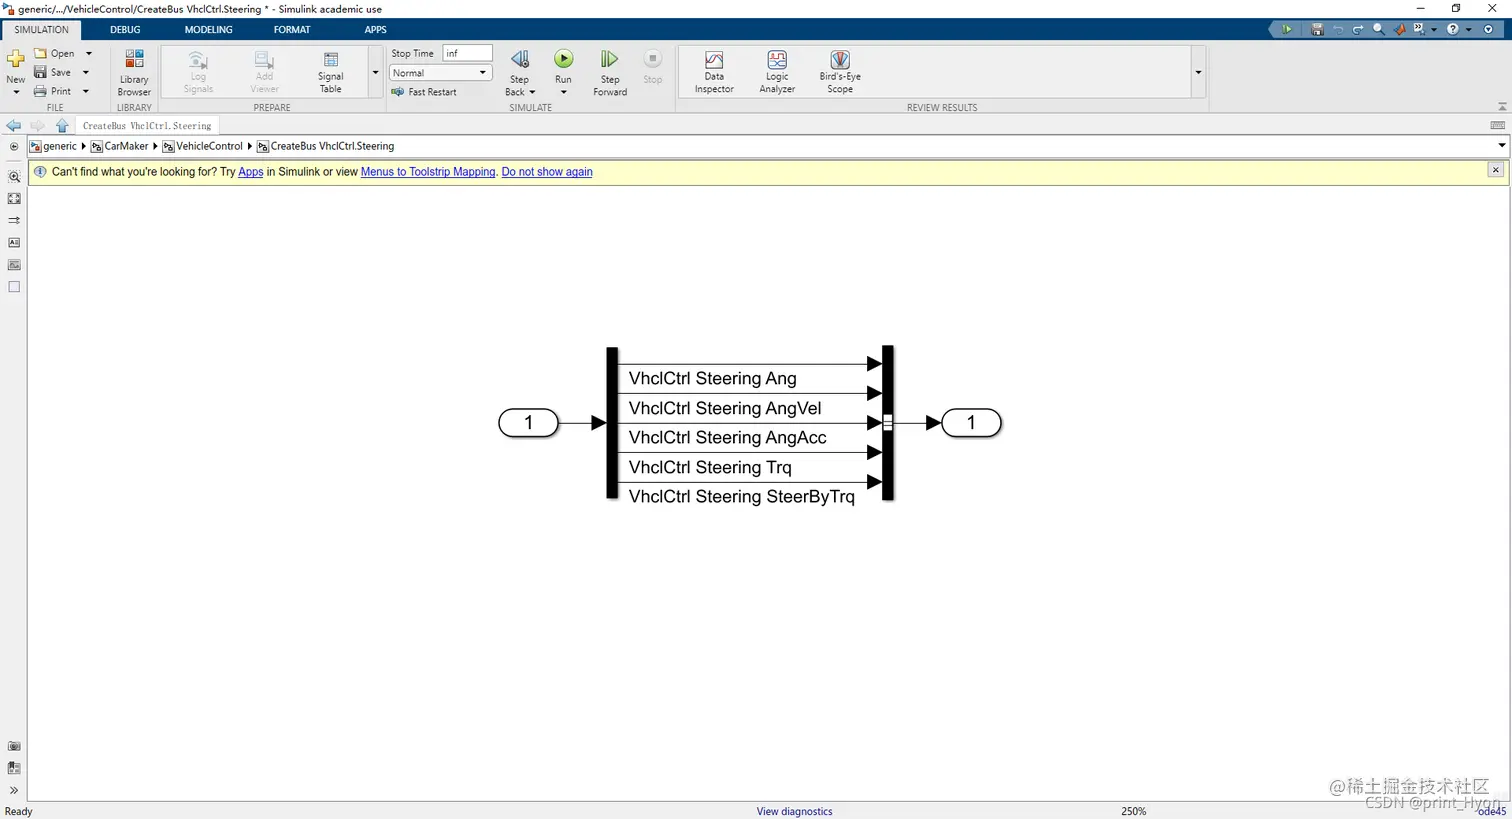Open the Data Inspector

click(714, 72)
